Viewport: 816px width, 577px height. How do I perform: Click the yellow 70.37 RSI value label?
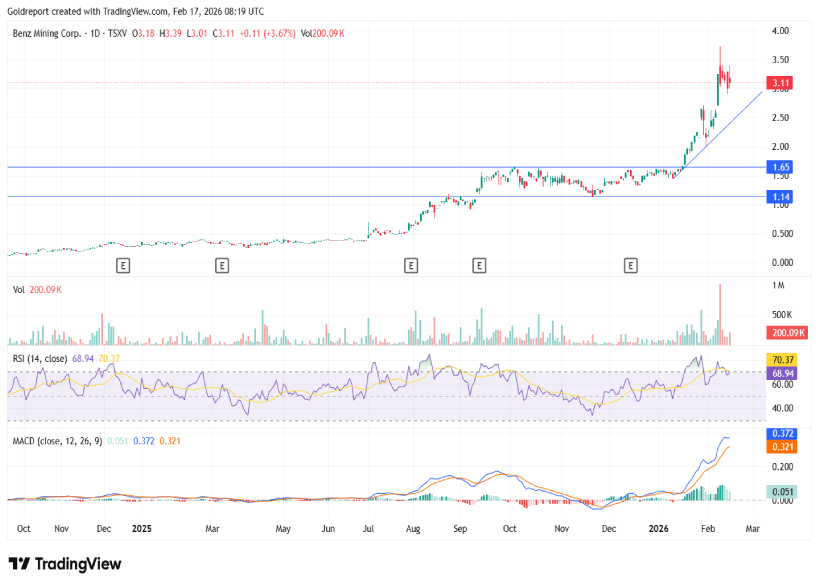[781, 359]
